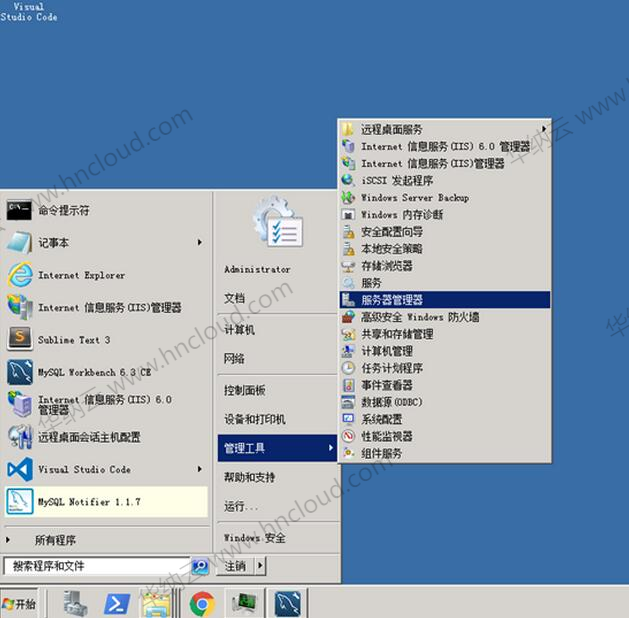This screenshot has width=629, height=618.
Task: Open Internet 信息服务 (IIS)管理器 in the left pane
Action: click(106, 307)
